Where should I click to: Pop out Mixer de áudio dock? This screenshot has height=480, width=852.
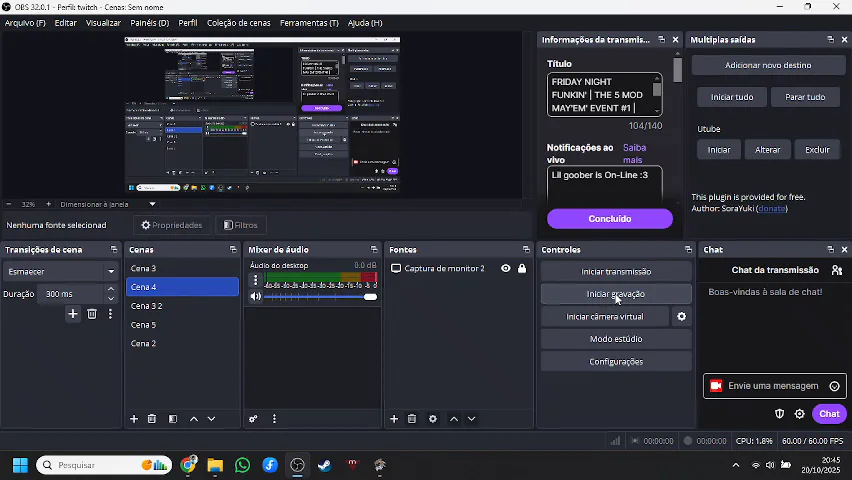tap(374, 250)
